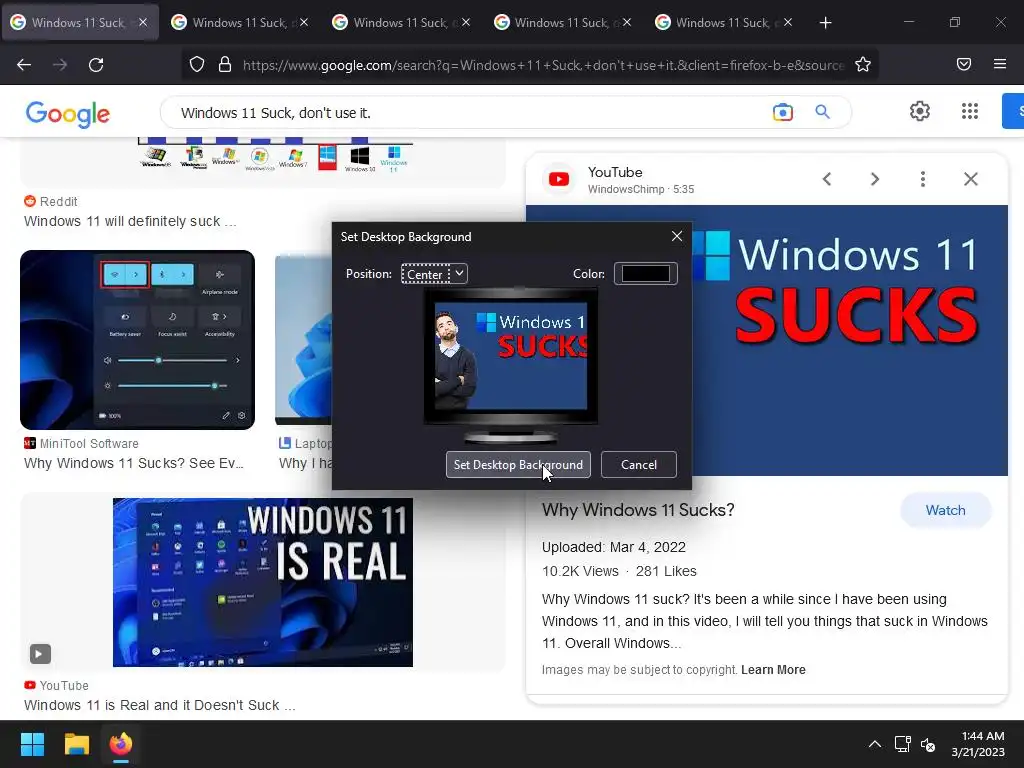The height and width of the screenshot is (768, 1024).
Task: Click the Google logo
Action: (x=68, y=114)
